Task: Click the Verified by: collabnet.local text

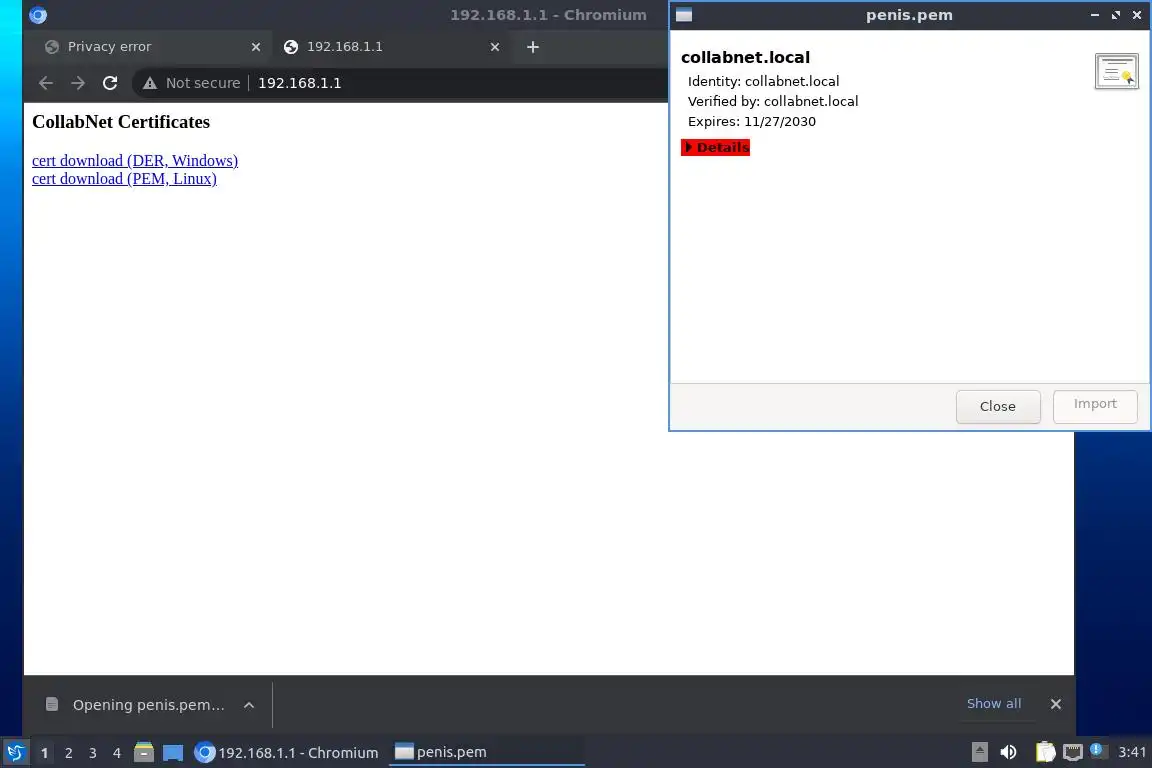Action: tap(773, 101)
